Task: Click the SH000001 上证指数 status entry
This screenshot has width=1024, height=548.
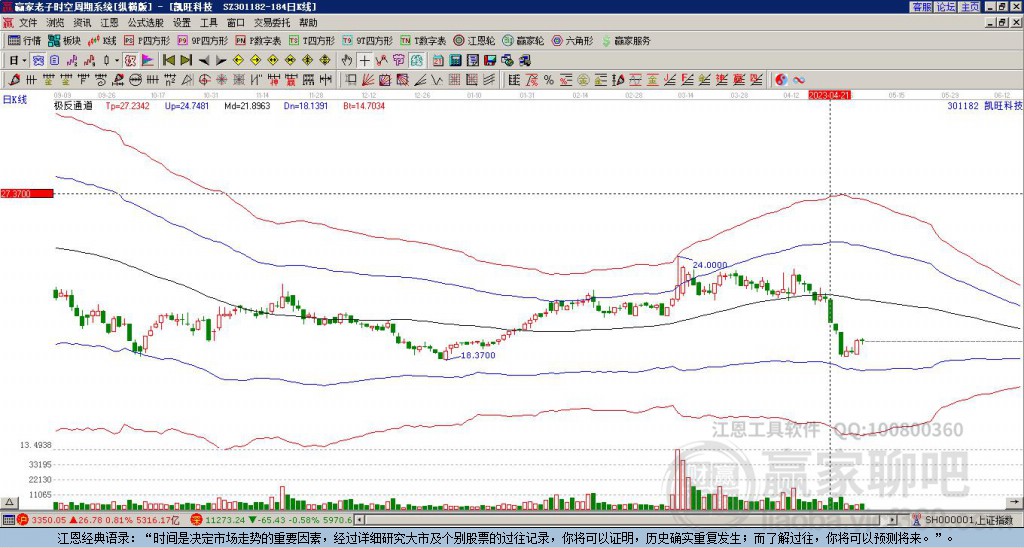Action: [x=970, y=520]
